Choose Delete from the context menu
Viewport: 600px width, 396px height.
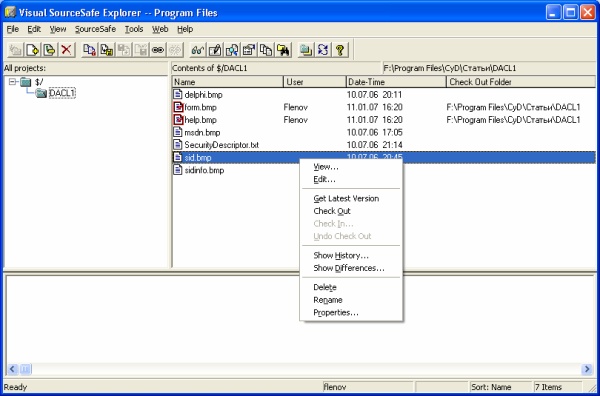351,287
